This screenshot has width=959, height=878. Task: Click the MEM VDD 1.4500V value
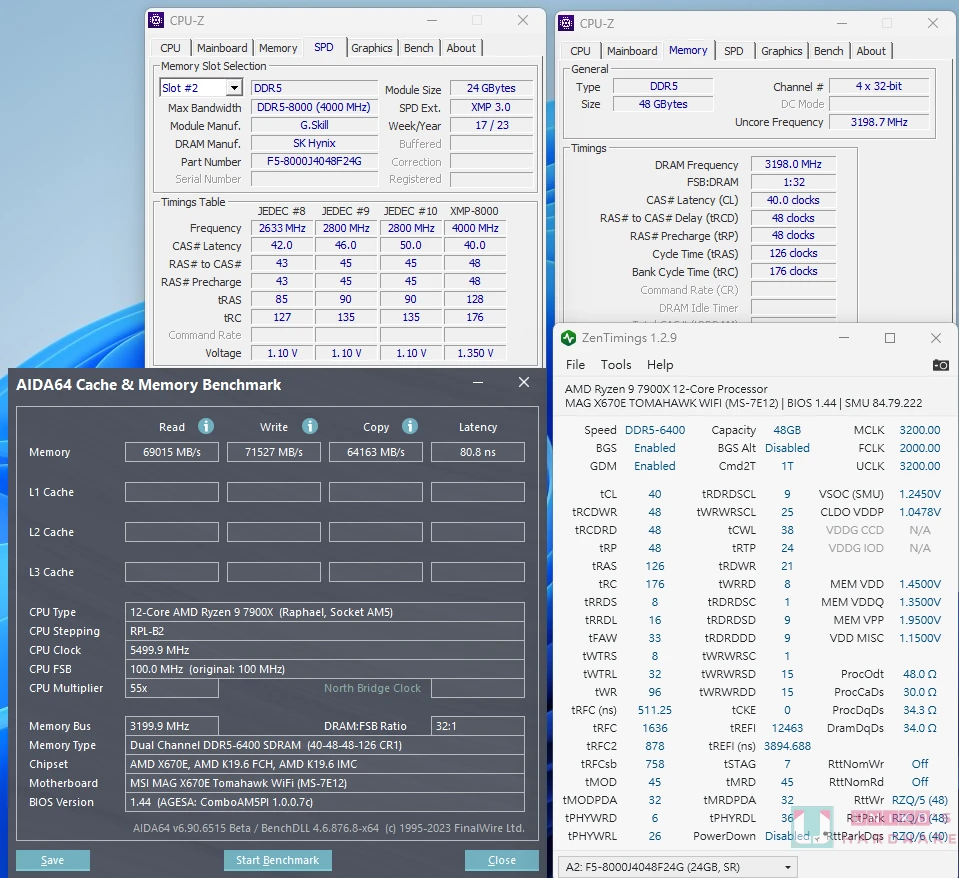click(920, 584)
